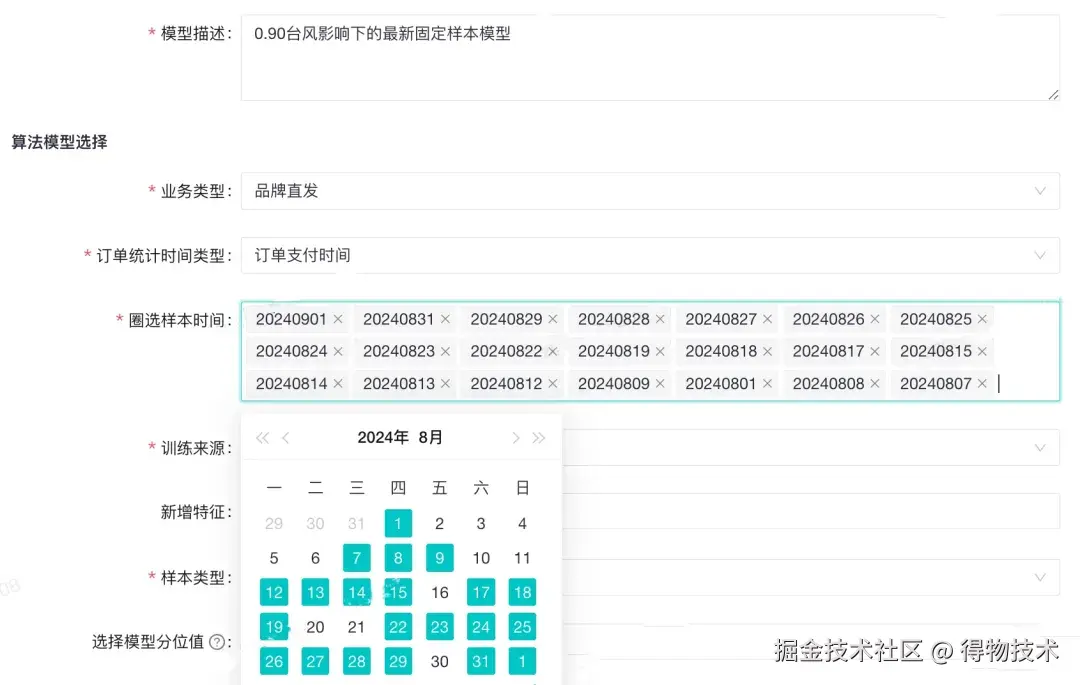Screen dimensions: 1080x685
Task: Remove the 20240828 date tag
Action: pos(660,319)
